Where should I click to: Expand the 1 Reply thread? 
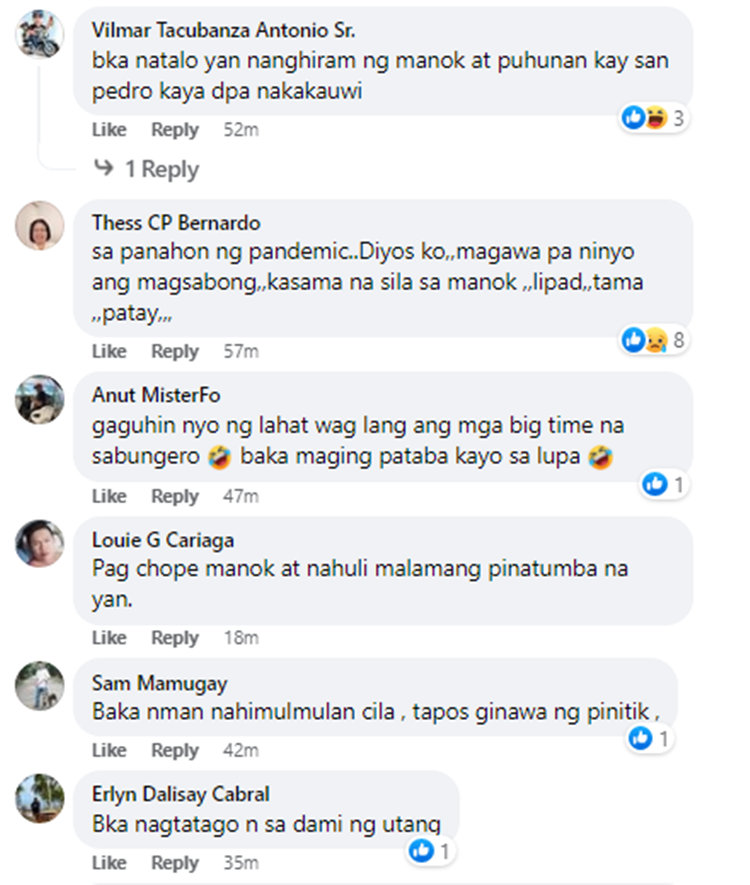tap(162, 169)
